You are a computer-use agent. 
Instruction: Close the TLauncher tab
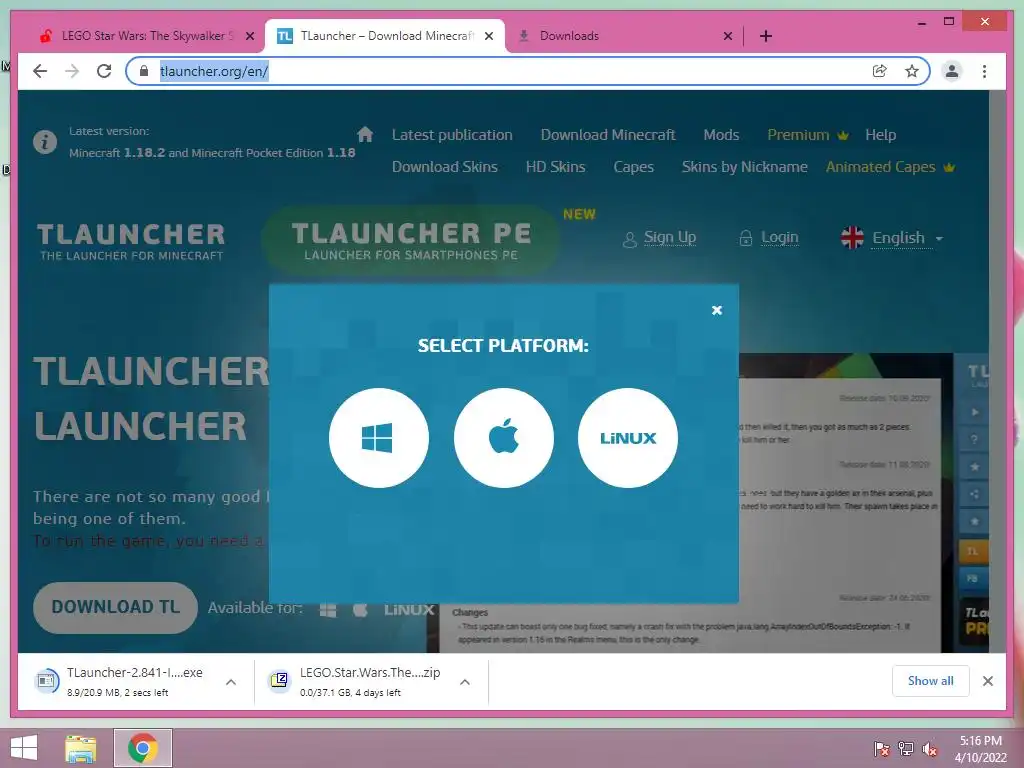[489, 37]
